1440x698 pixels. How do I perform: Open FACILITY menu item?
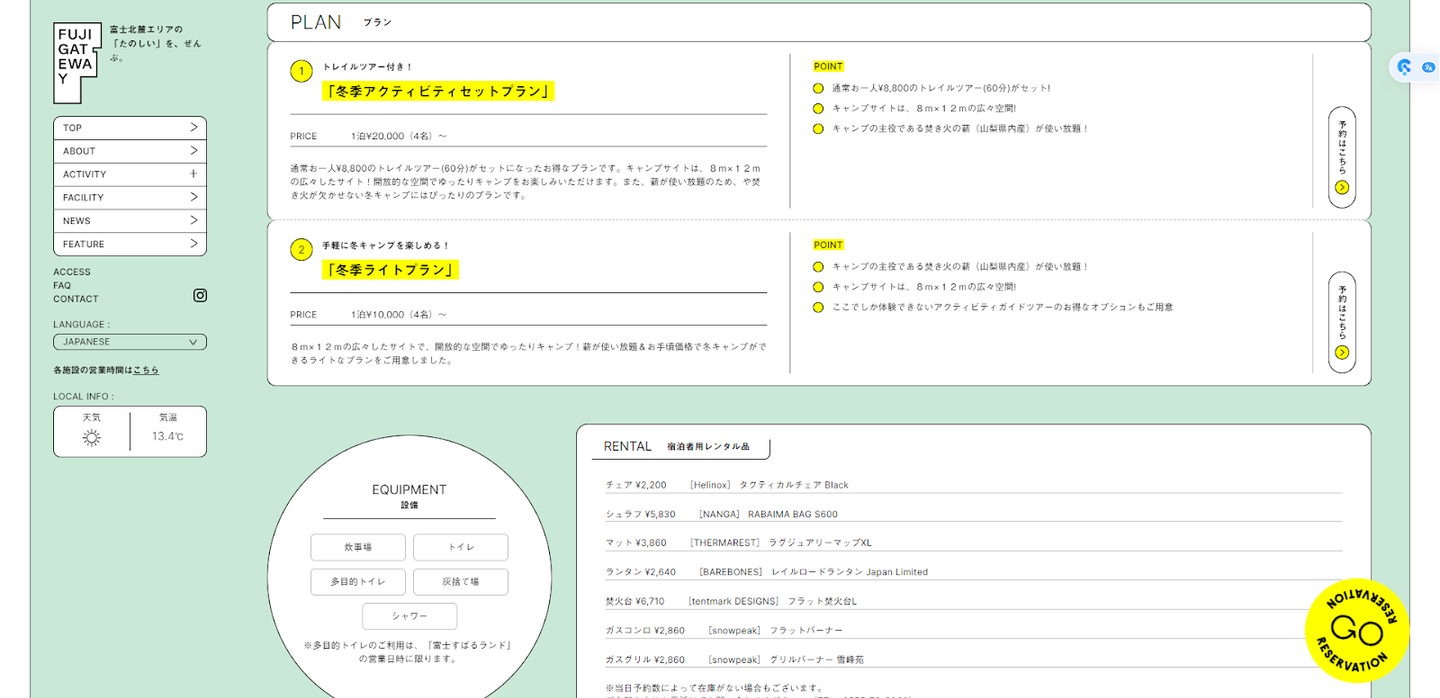pos(130,197)
